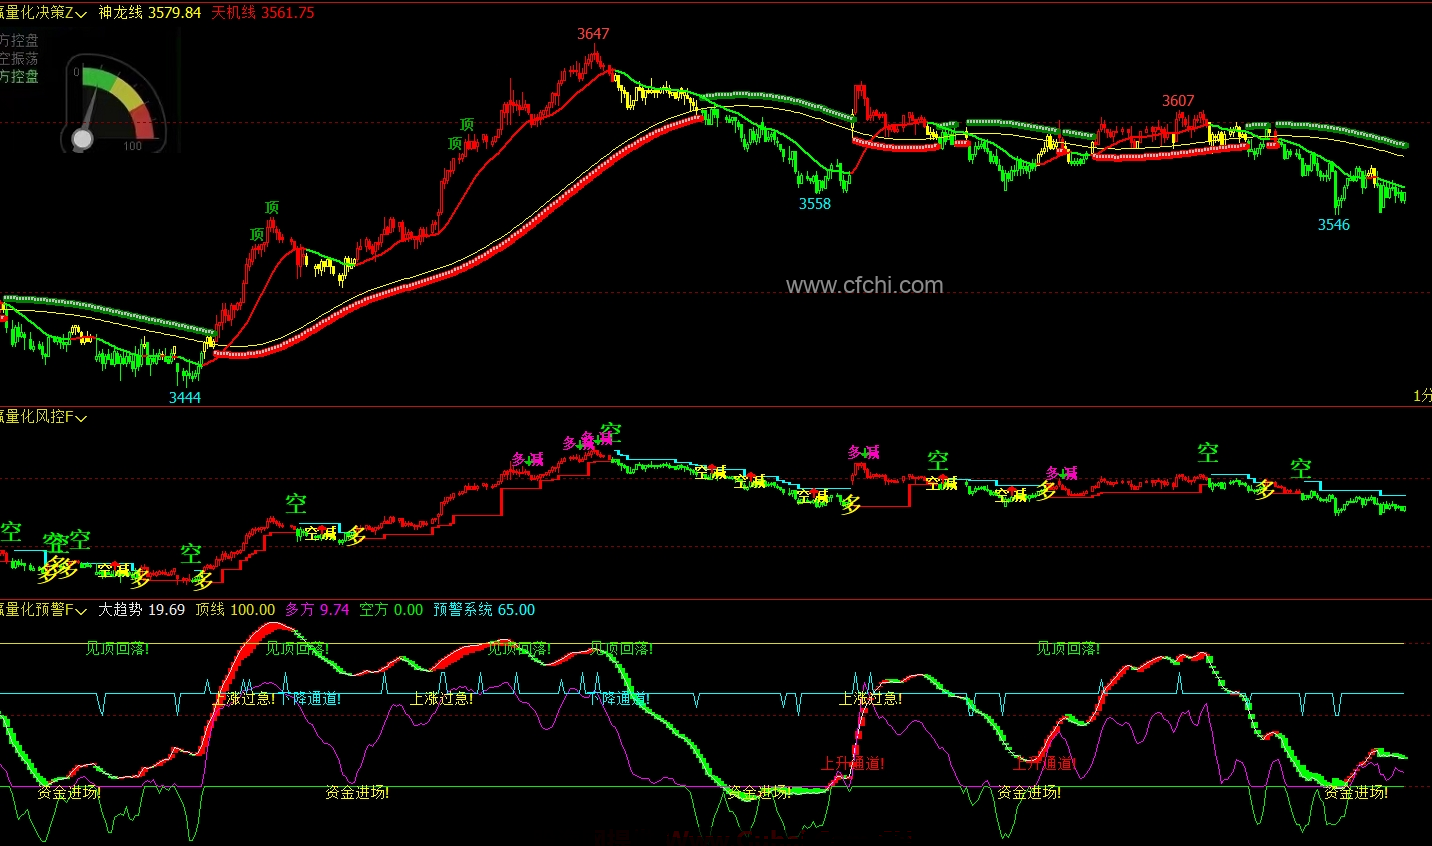Click the 3546 low price label
Screen dimensions: 1432x846
click(x=1333, y=225)
